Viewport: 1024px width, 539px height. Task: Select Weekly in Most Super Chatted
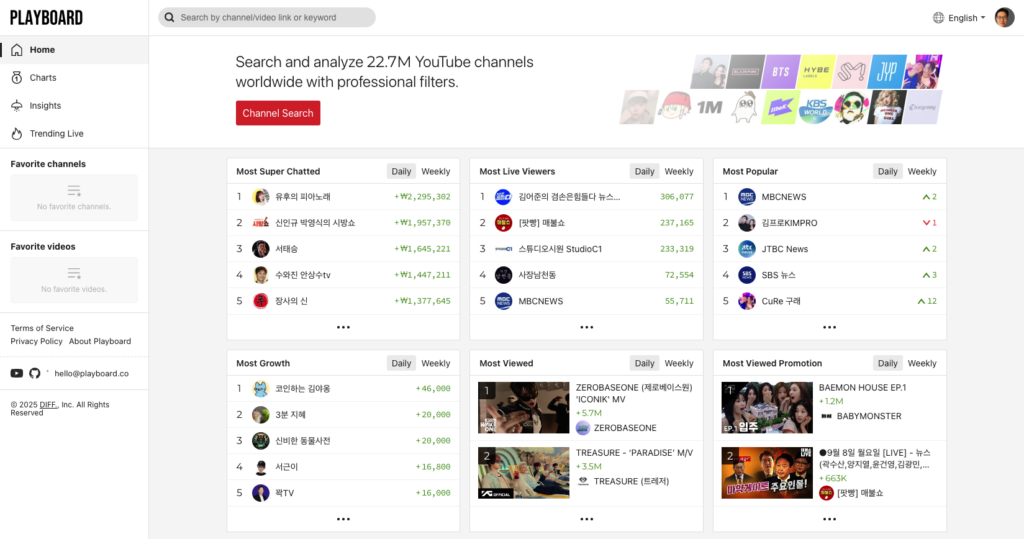[x=436, y=171]
